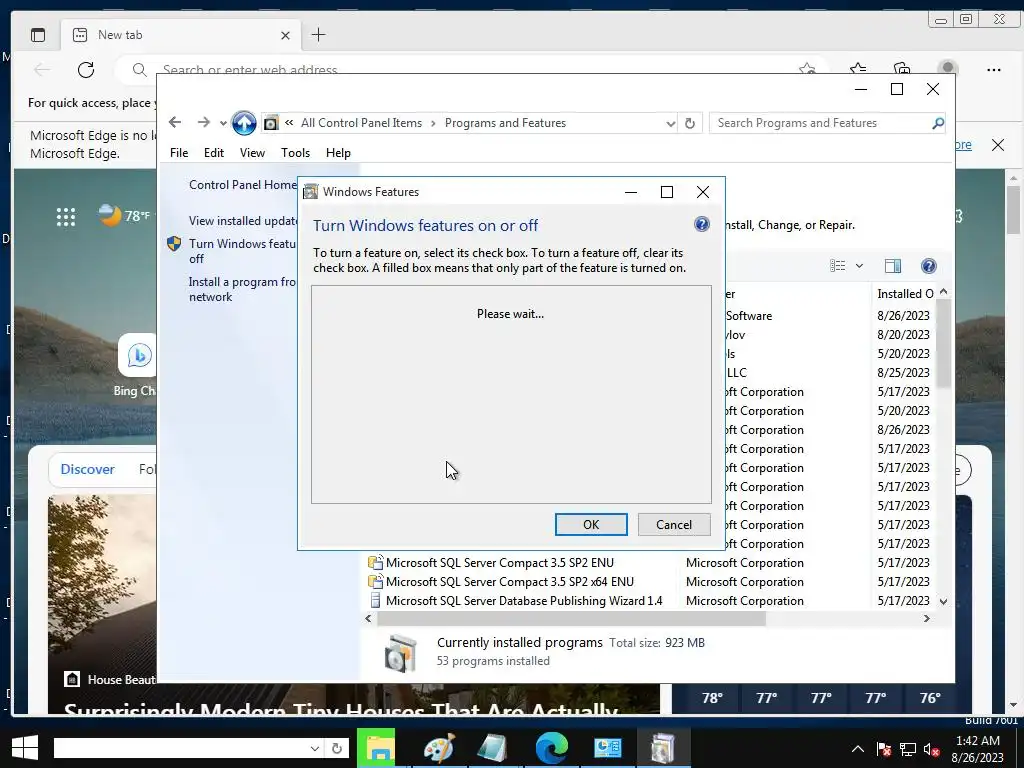The height and width of the screenshot is (768, 1024).
Task: Click the up-level blue arrow icon
Action: pos(244,123)
